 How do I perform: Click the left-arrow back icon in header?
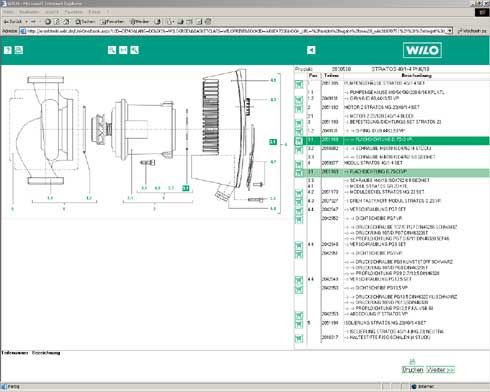[x=311, y=50]
